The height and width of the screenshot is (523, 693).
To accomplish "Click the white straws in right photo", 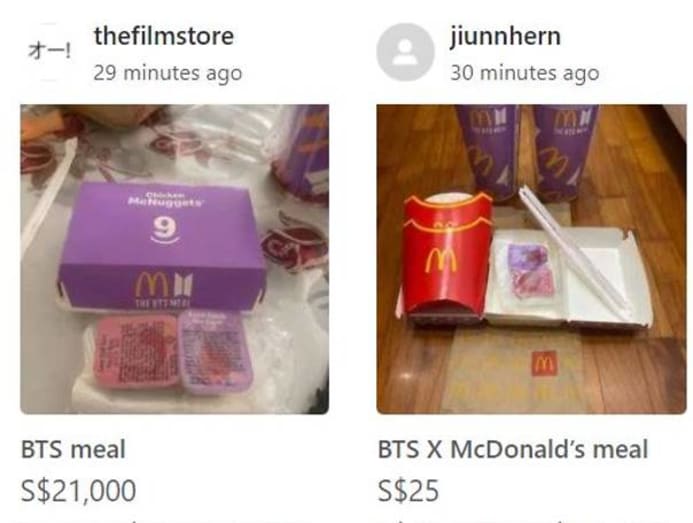I will 577,252.
